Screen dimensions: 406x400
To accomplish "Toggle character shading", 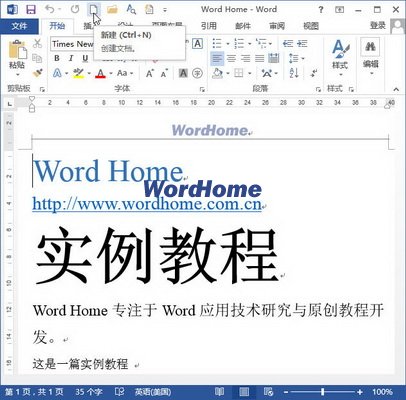I will (183, 73).
